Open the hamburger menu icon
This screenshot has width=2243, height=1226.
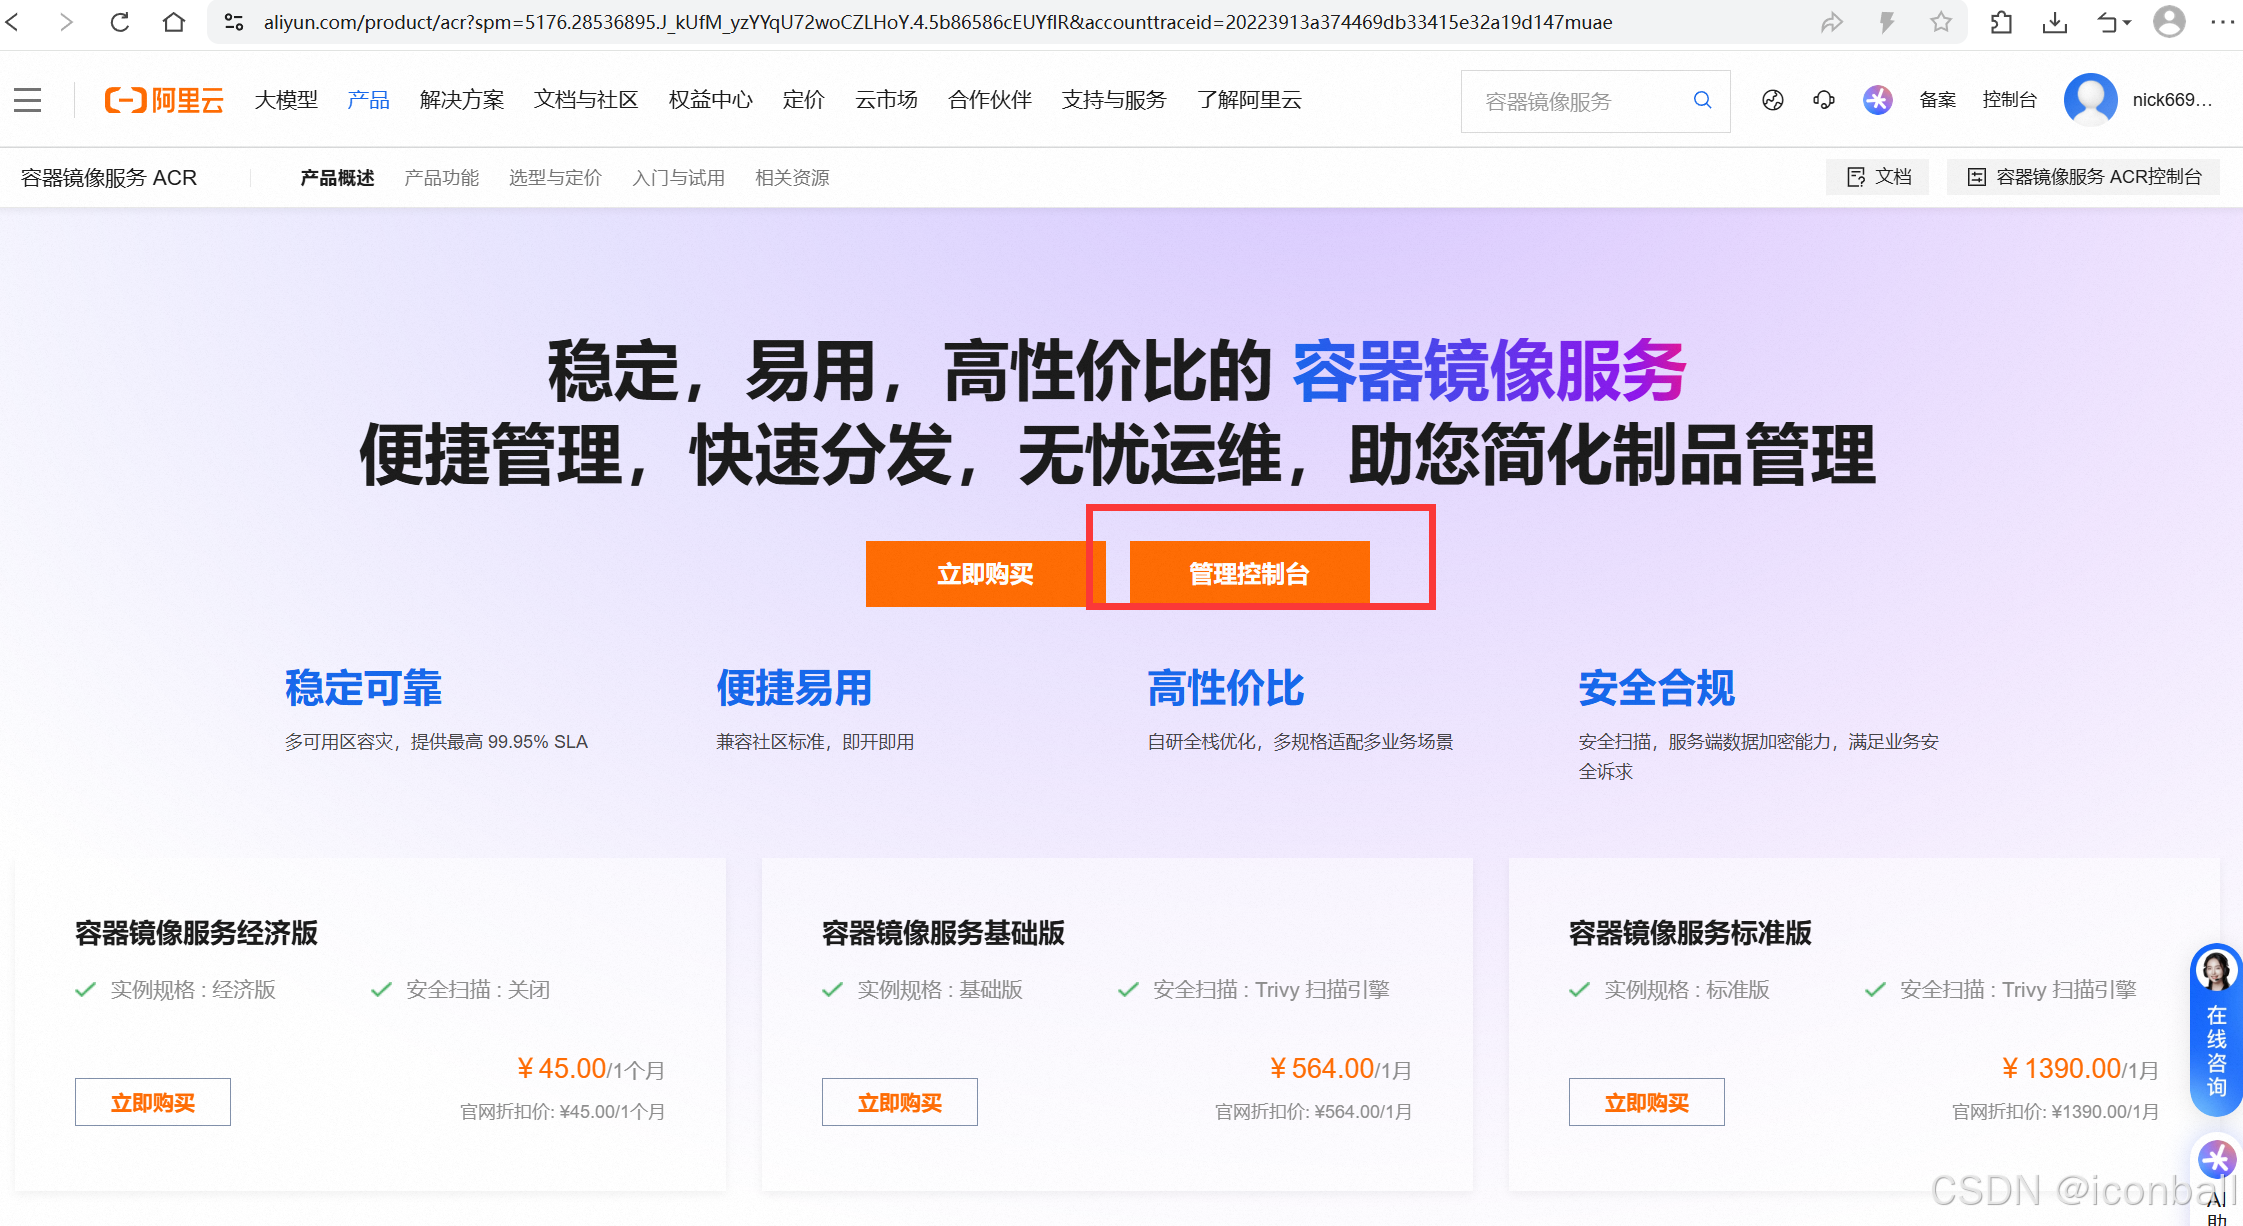(x=28, y=100)
